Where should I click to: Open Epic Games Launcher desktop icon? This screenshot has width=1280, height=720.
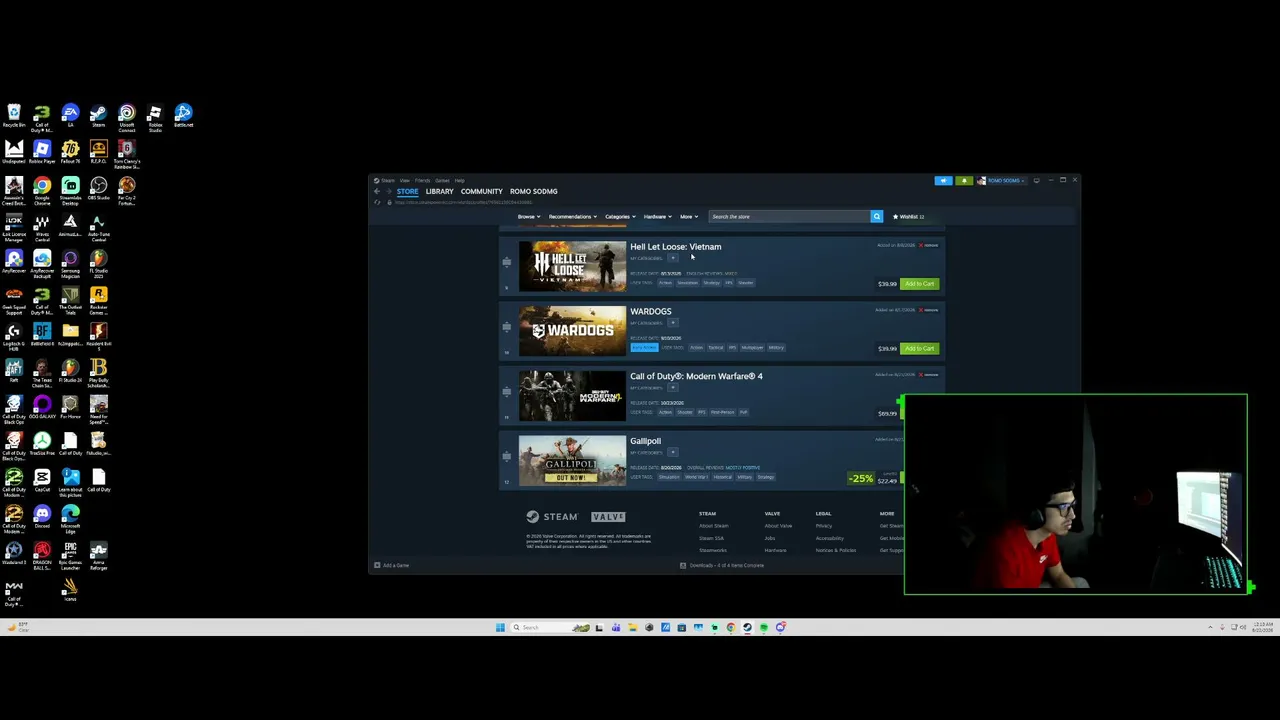coord(70,555)
